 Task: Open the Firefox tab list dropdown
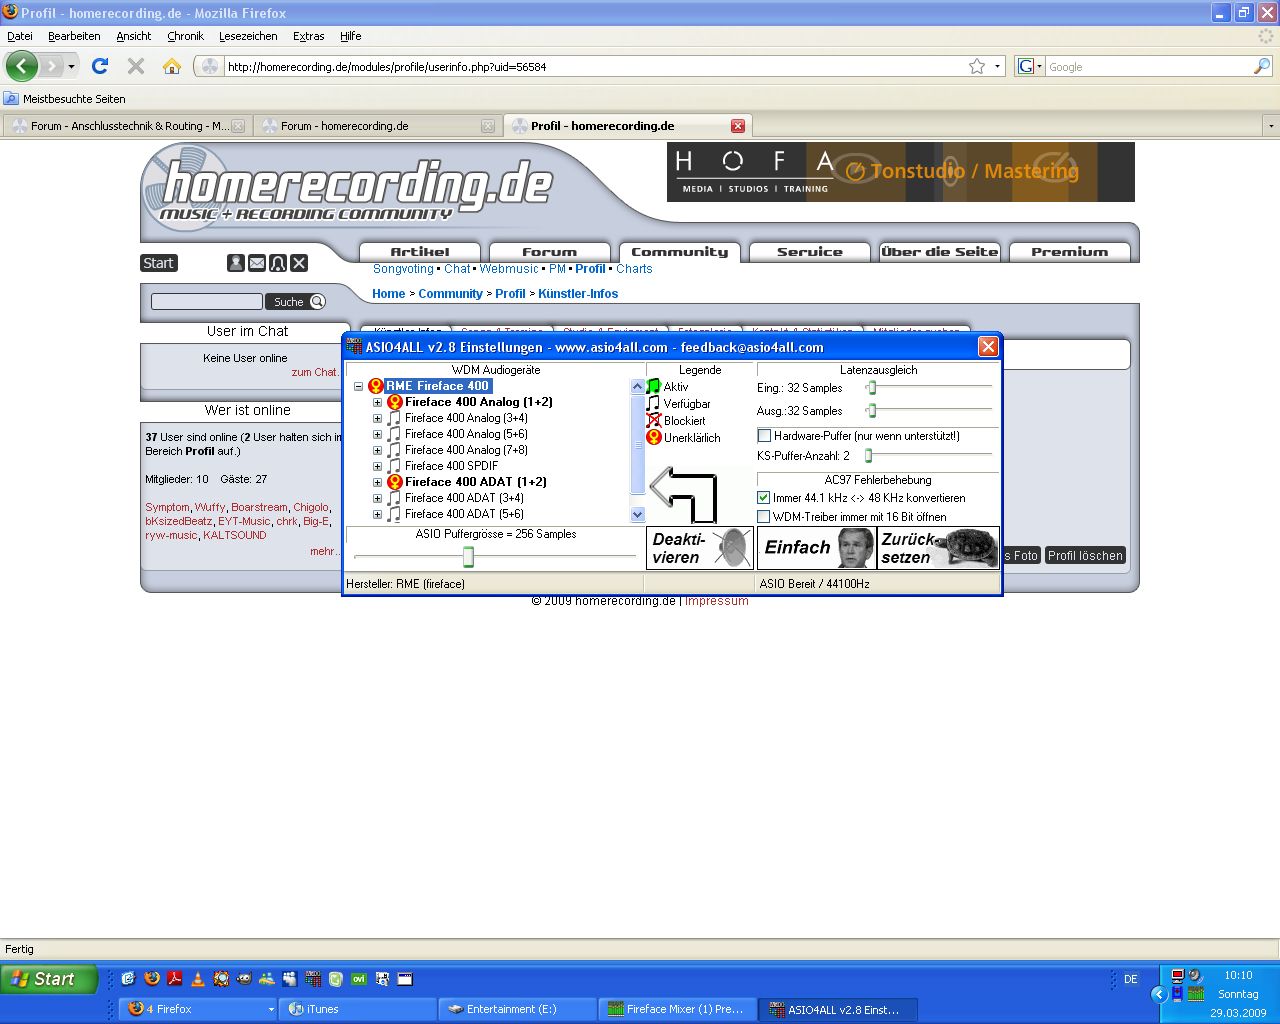click(x=1271, y=126)
